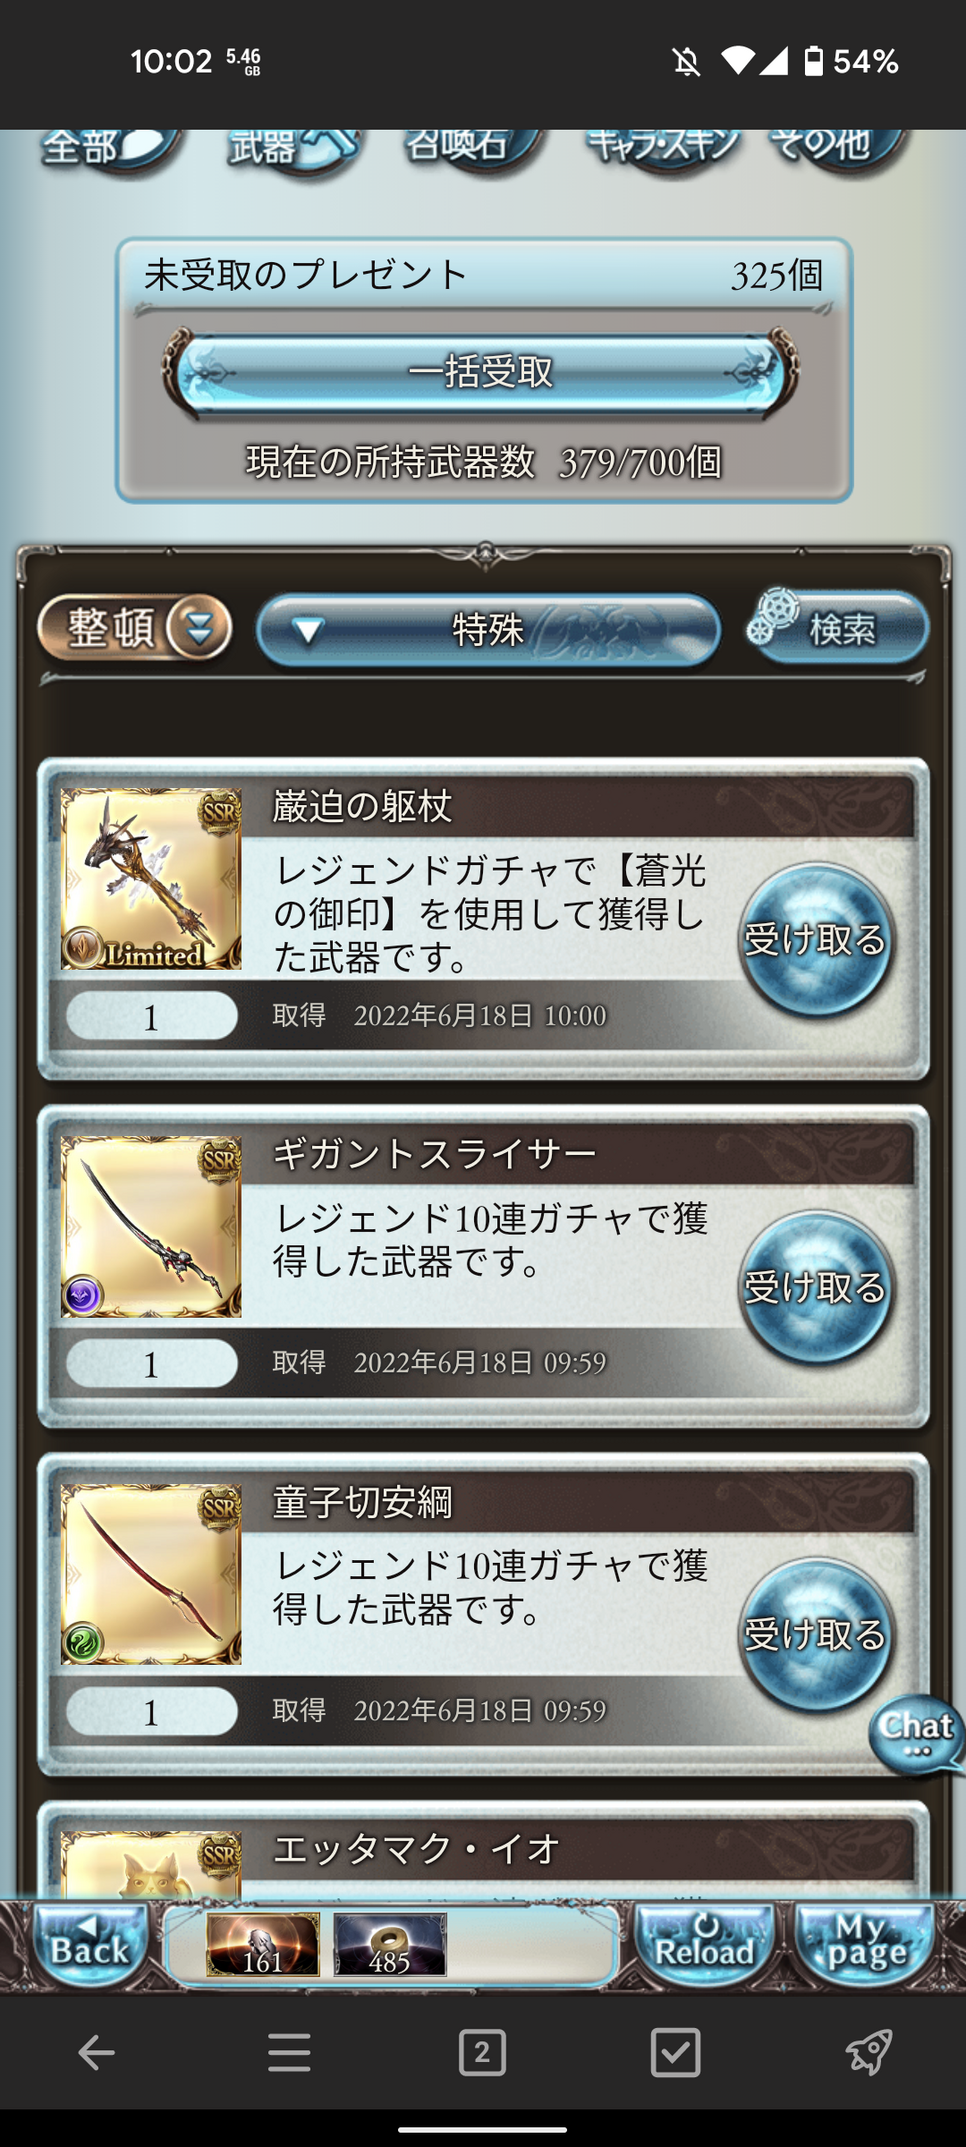Viewport: 966px width, 2147px height.
Task: Claim 童子切安綱 with 受け取る button
Action: (815, 1635)
